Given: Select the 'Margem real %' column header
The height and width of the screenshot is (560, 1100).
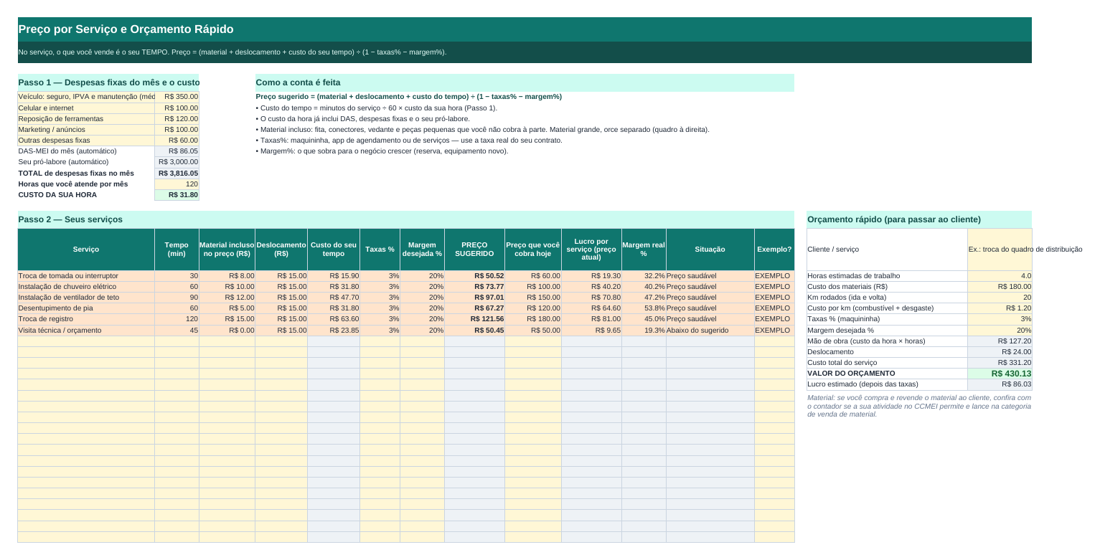Looking at the screenshot, I should pyautogui.click(x=643, y=249).
